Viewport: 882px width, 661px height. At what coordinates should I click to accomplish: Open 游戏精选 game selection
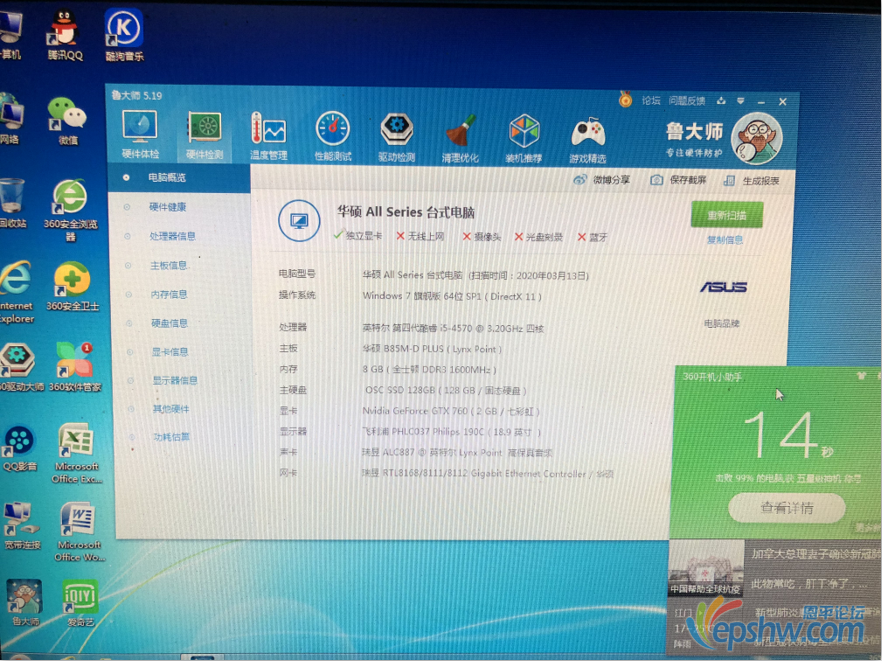[x=588, y=140]
